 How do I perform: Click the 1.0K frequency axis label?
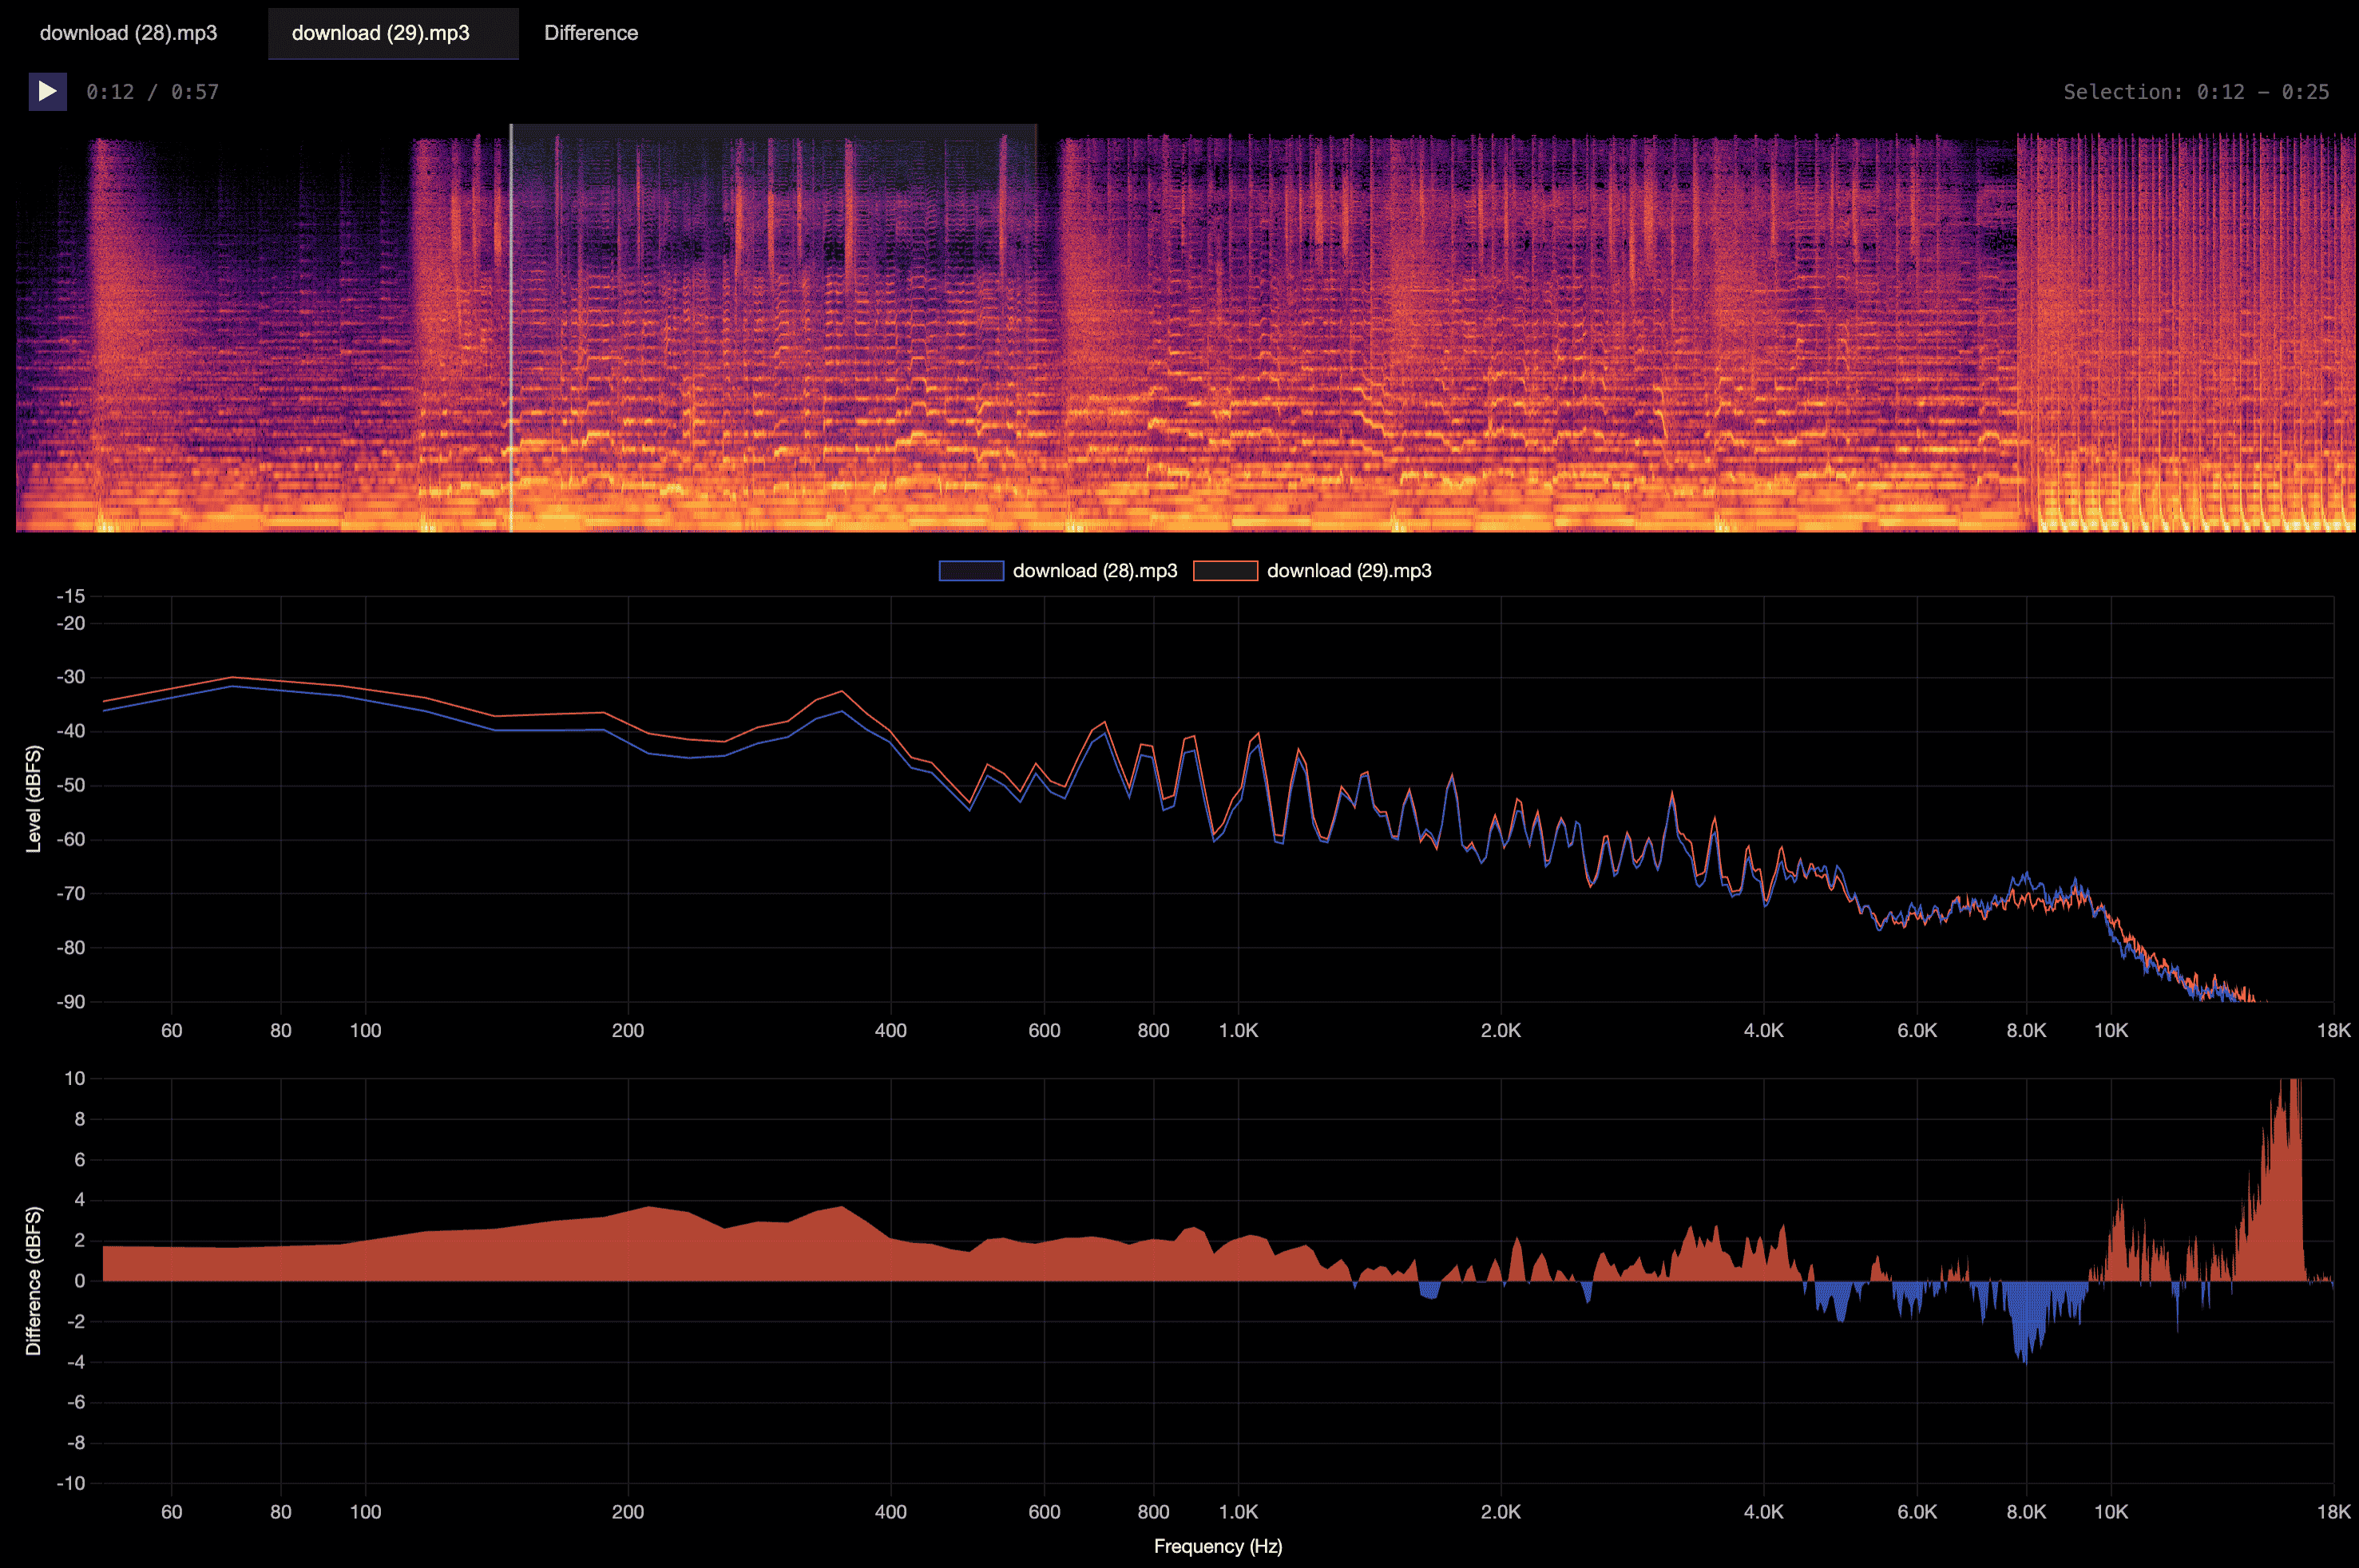(x=1240, y=1031)
